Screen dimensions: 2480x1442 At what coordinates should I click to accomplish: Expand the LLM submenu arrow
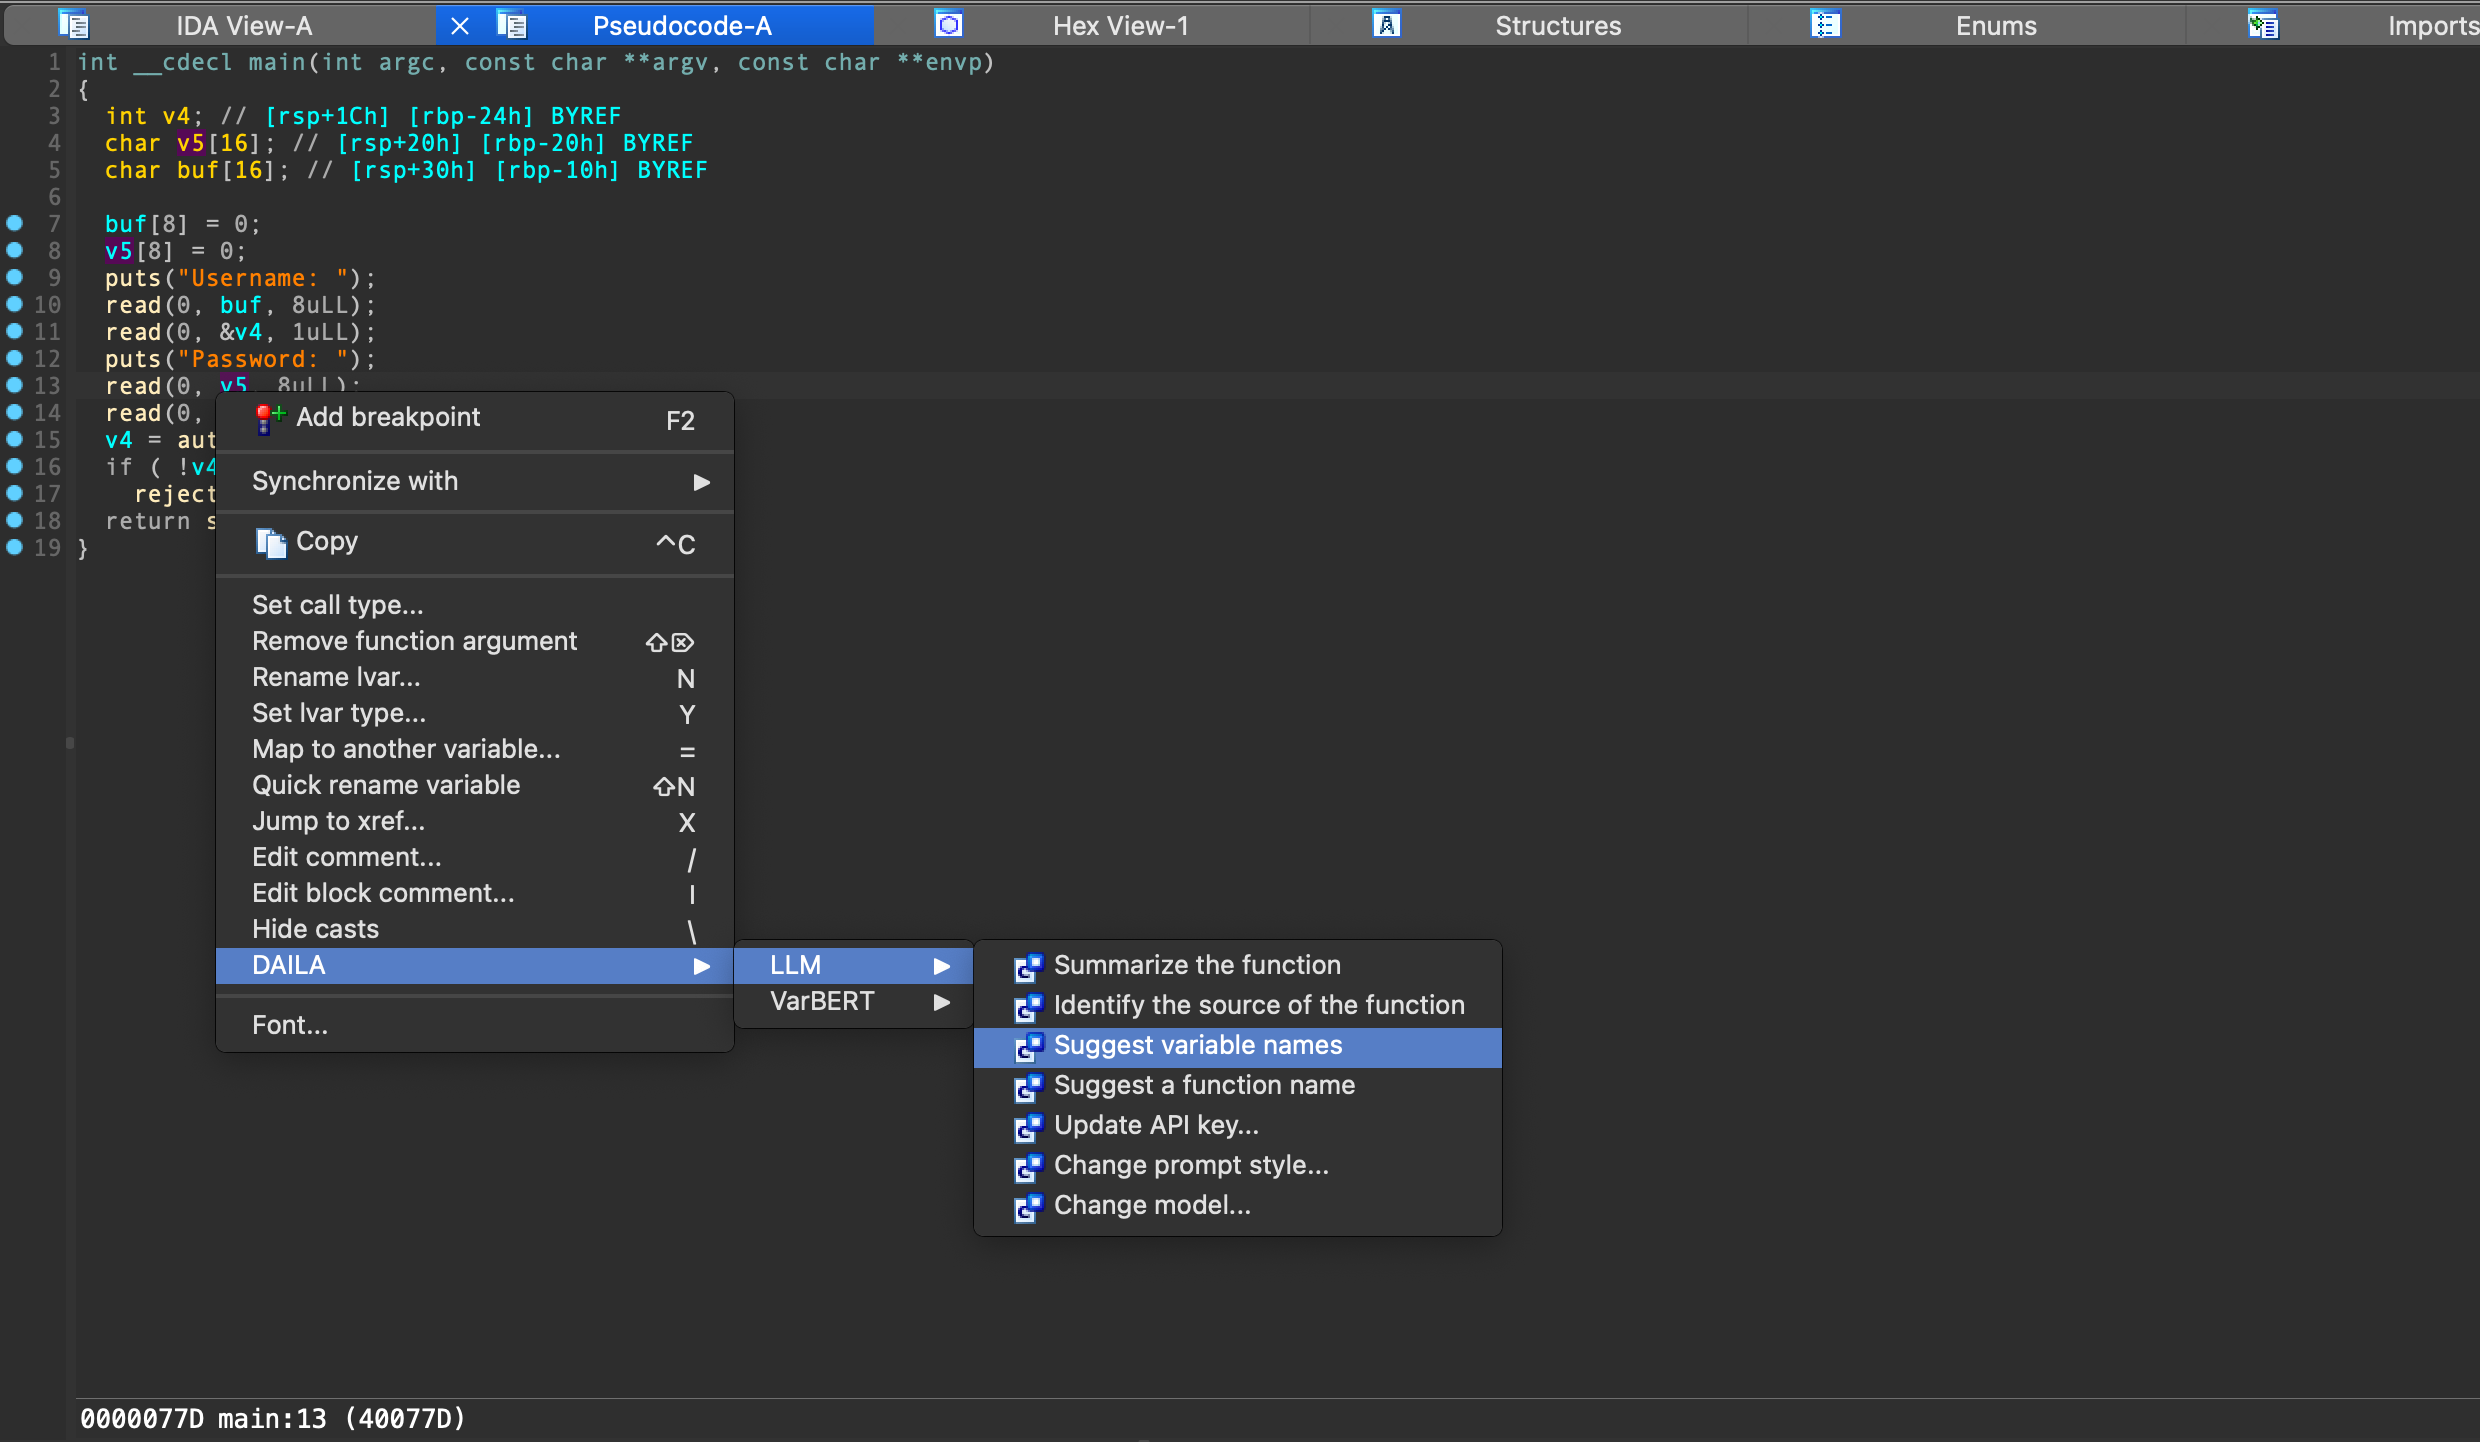[941, 966]
